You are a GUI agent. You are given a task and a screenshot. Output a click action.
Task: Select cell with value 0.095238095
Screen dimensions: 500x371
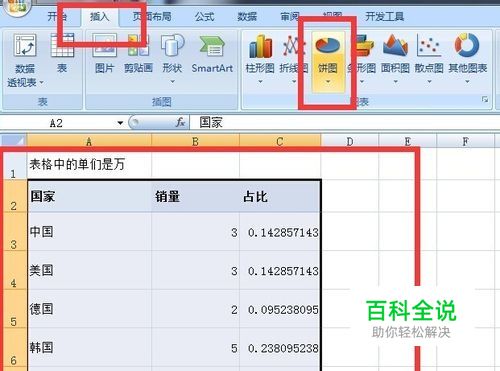click(280, 309)
